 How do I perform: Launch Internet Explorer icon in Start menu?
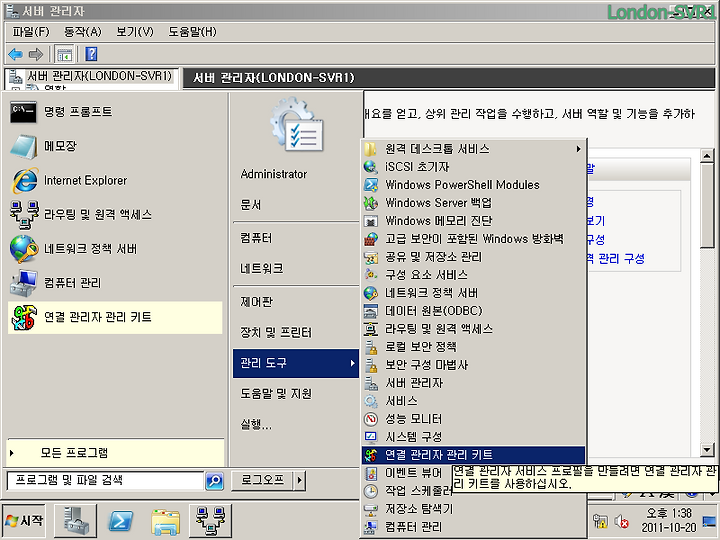(x=23, y=180)
